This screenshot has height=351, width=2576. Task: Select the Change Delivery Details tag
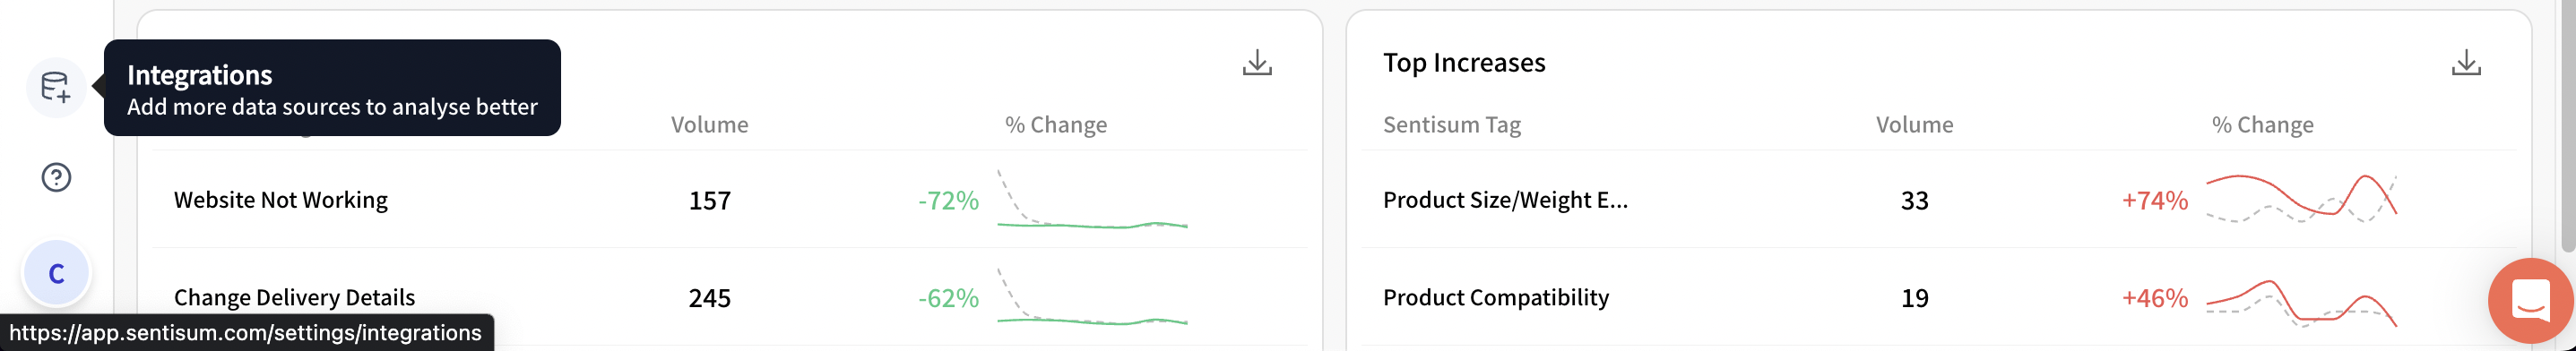click(294, 298)
